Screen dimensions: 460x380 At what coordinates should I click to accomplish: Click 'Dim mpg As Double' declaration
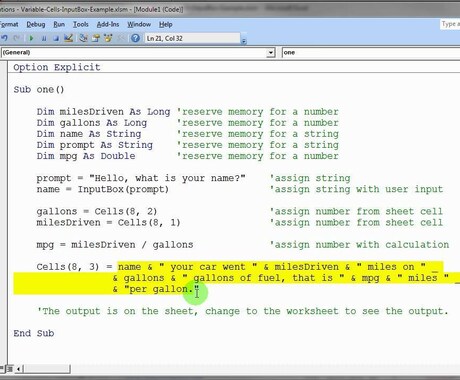(86, 156)
